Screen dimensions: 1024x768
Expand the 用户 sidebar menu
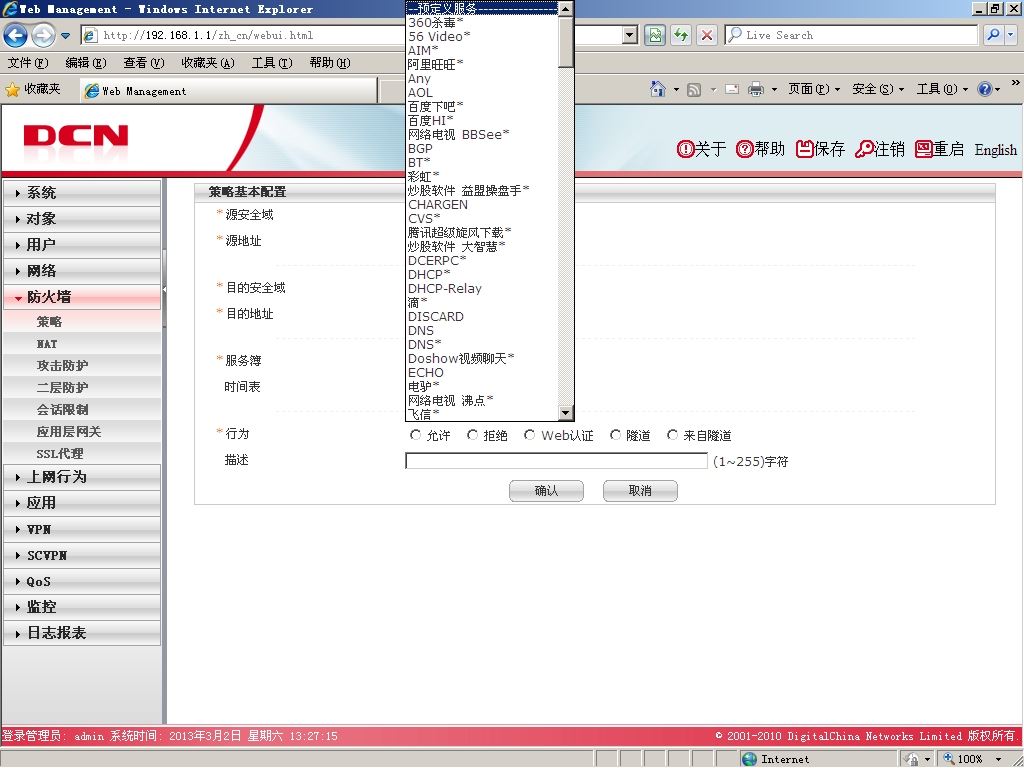(82, 245)
